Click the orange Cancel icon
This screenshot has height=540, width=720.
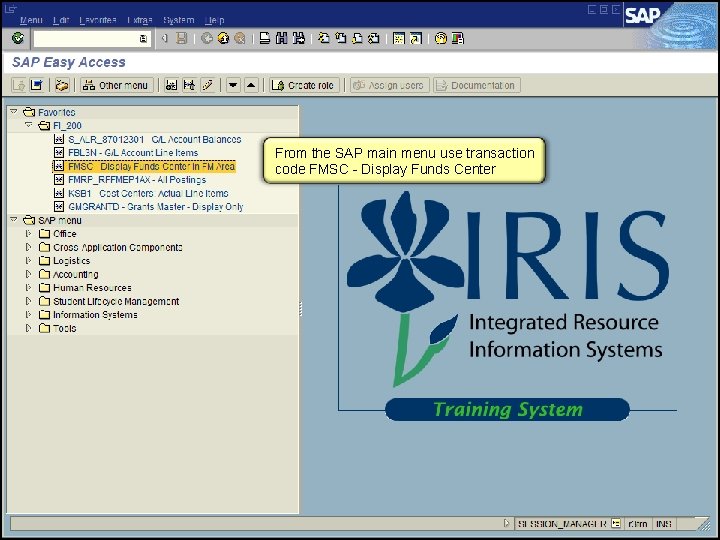click(x=240, y=39)
